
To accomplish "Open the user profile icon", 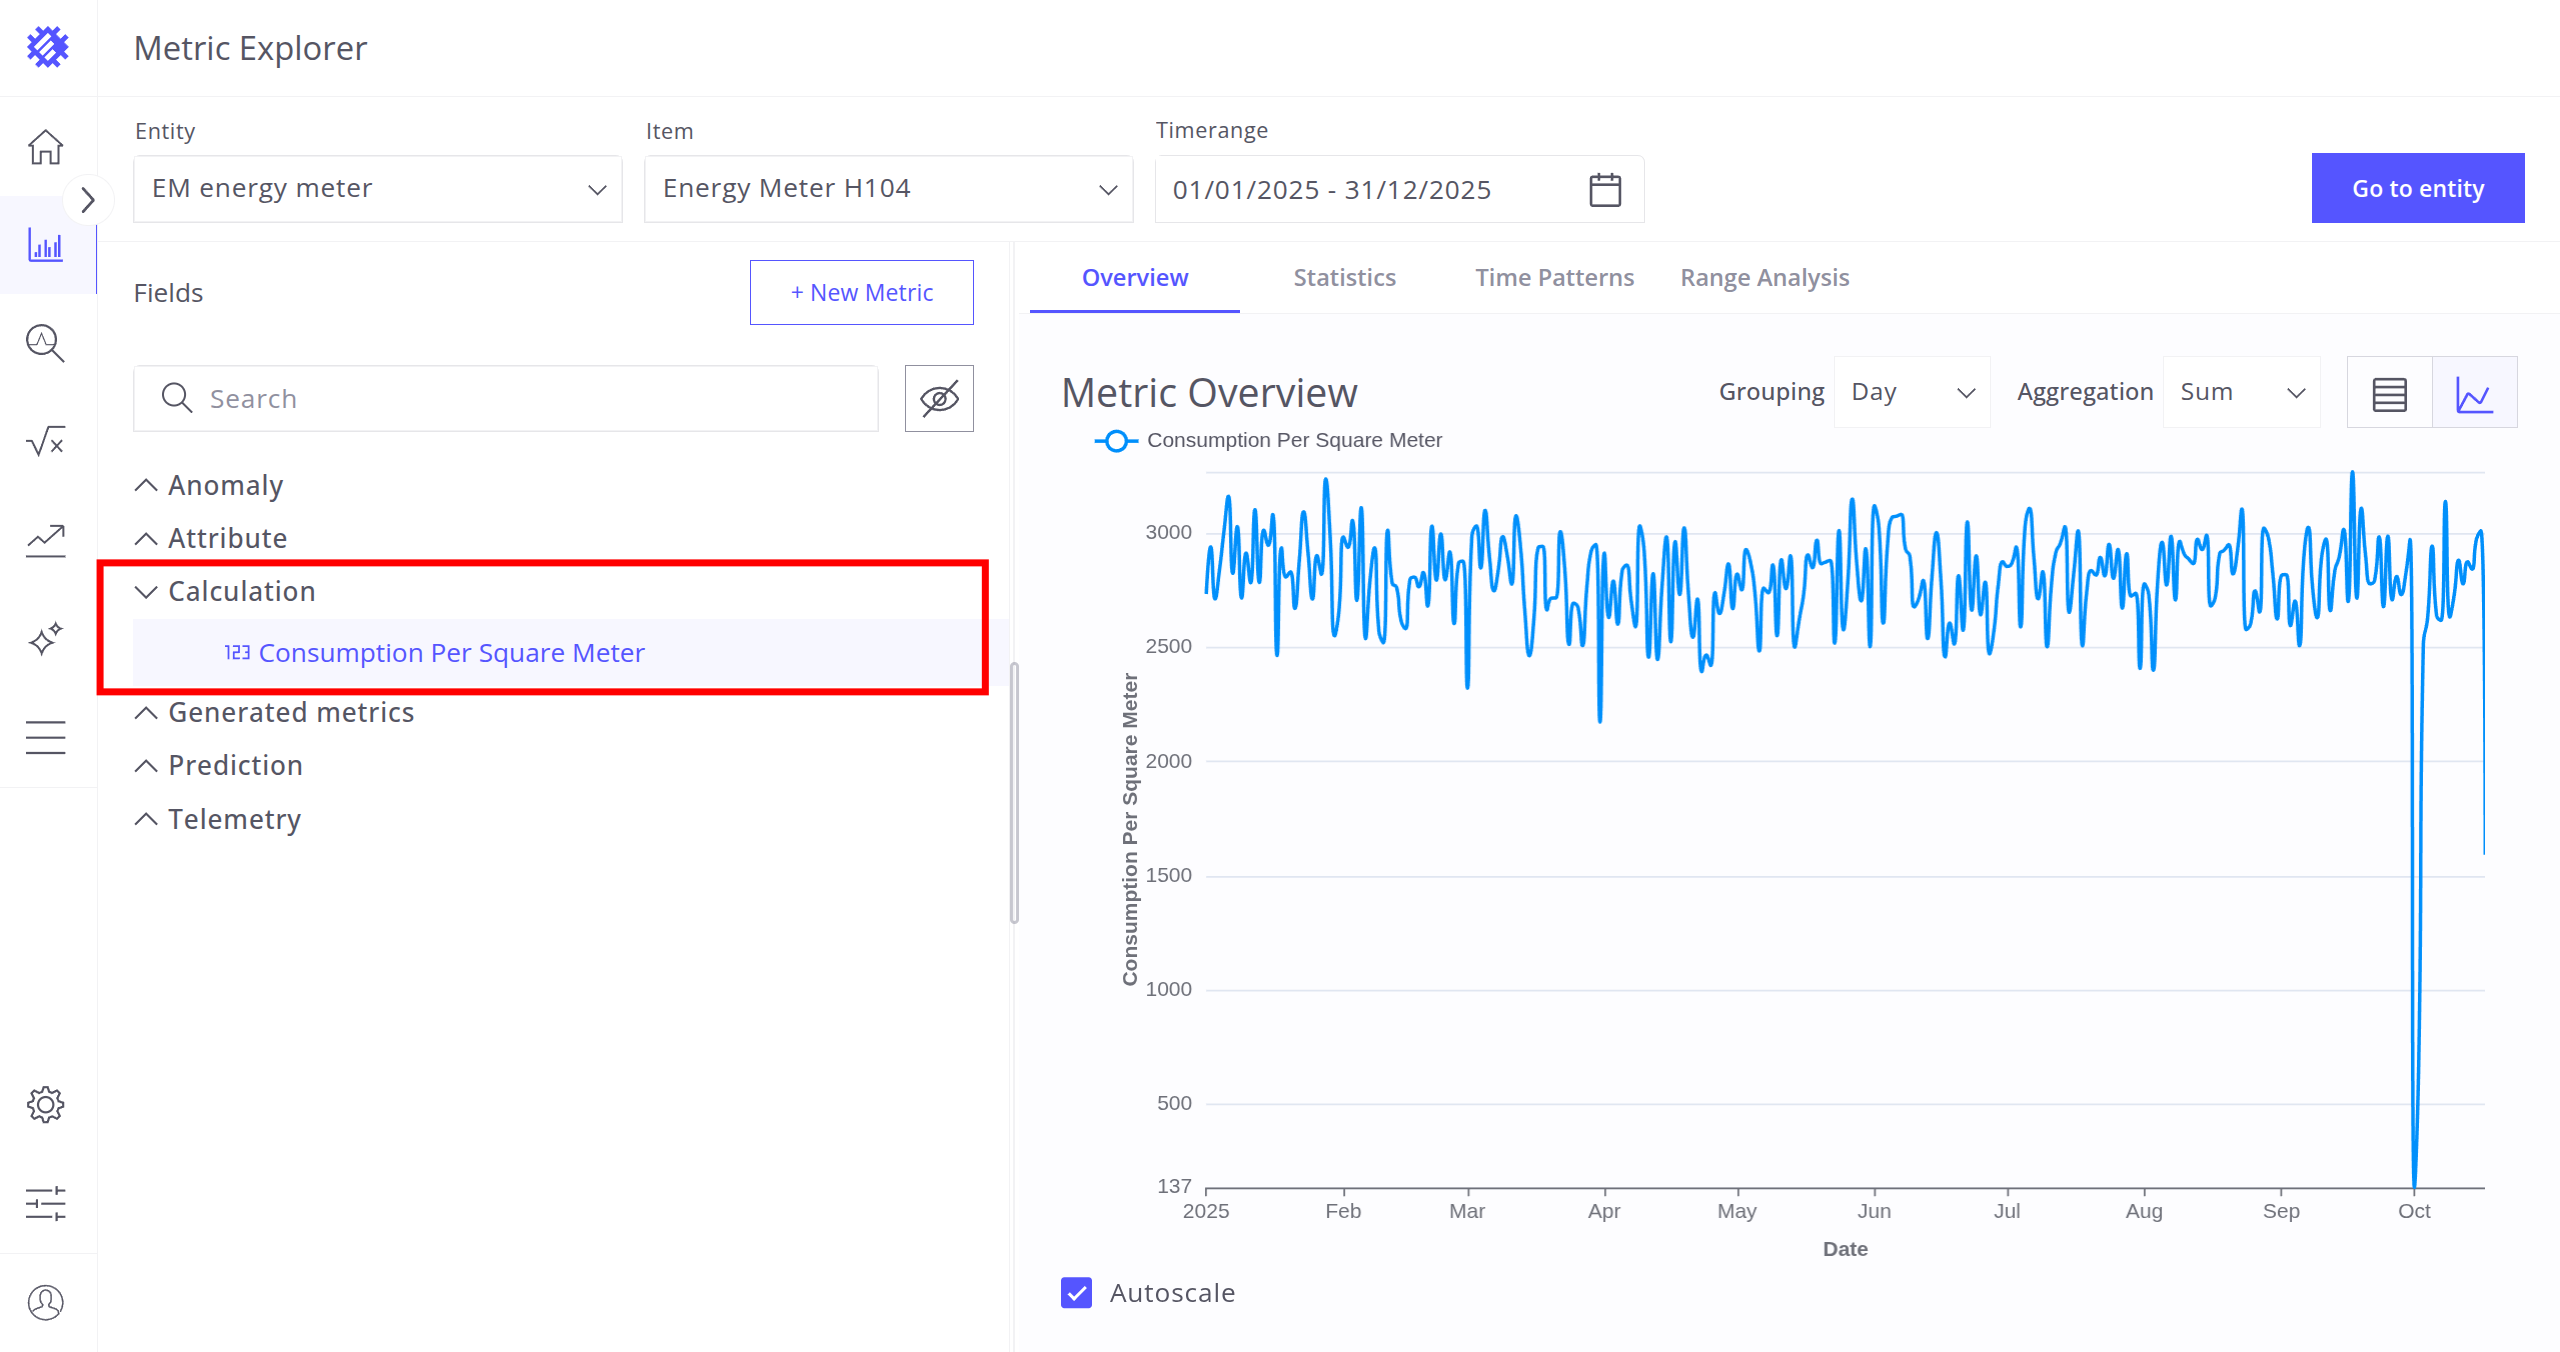I will pyautogui.click(x=46, y=1302).
